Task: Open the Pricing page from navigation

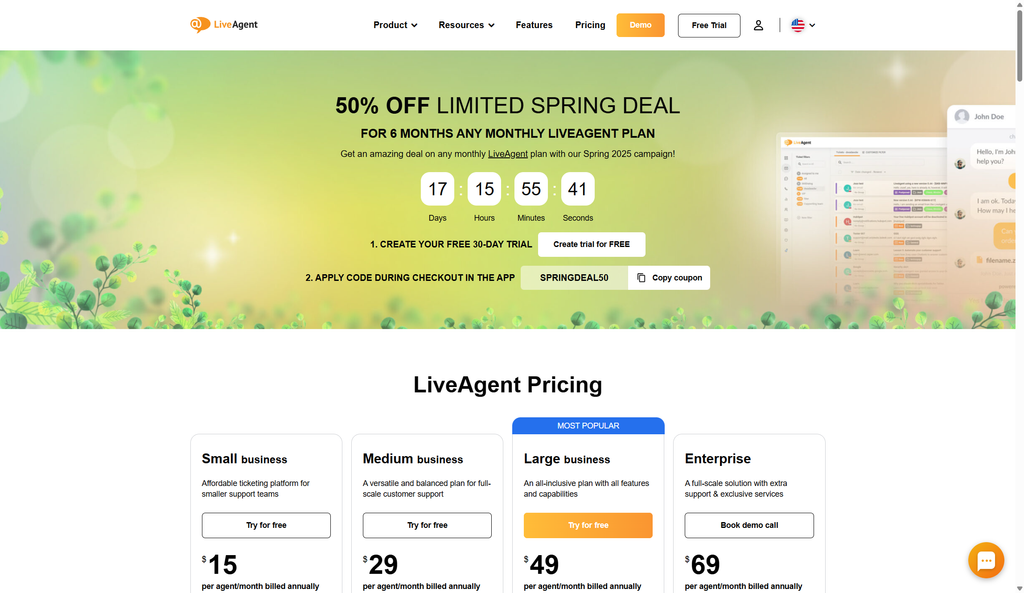Action: coord(590,24)
